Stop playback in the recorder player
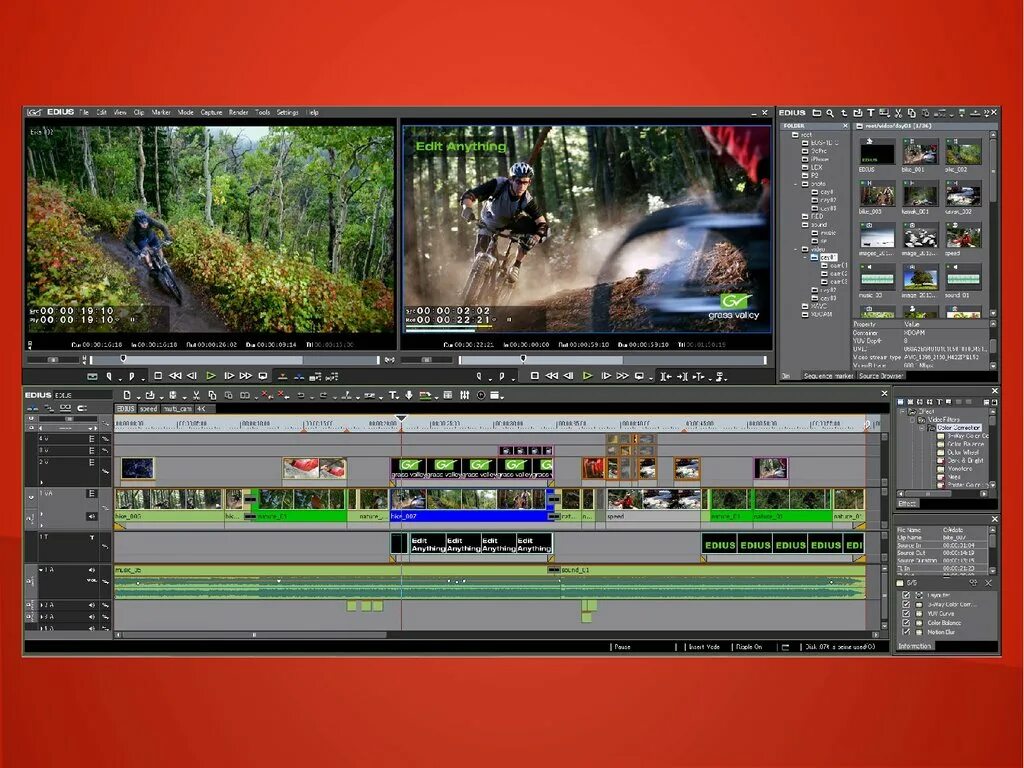The width and height of the screenshot is (1024, 768). click(534, 376)
